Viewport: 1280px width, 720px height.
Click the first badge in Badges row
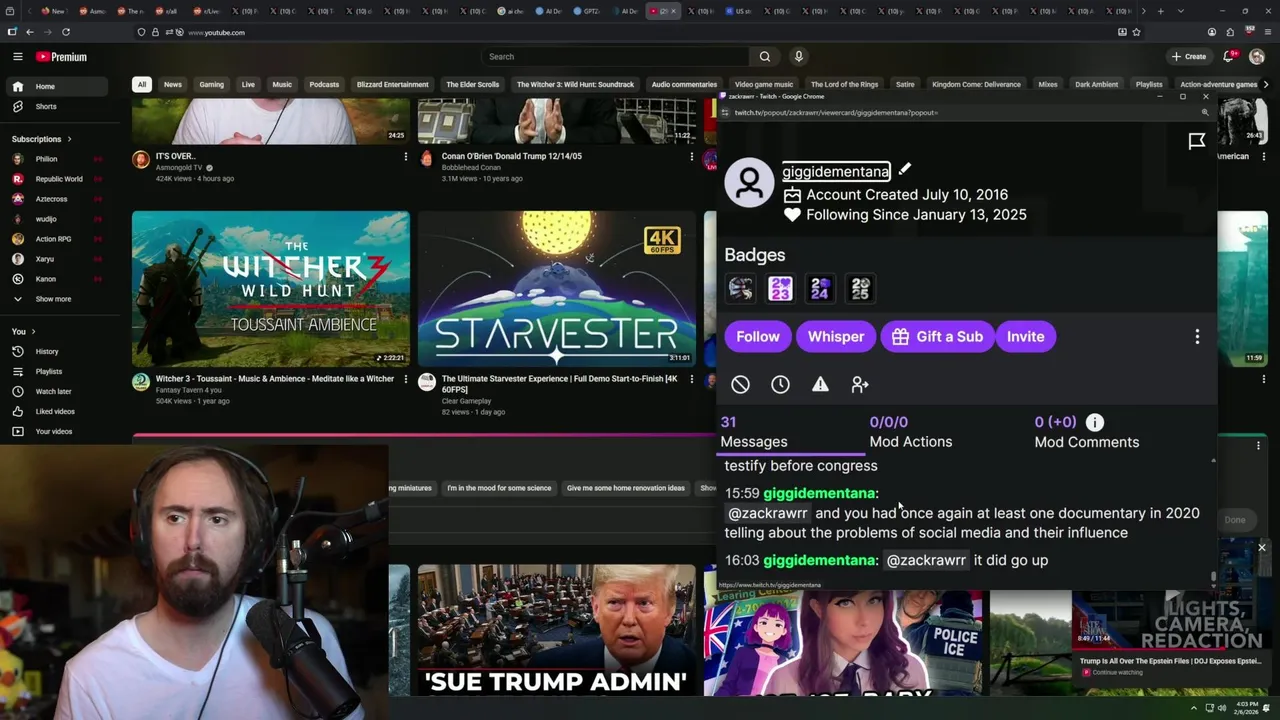point(740,289)
